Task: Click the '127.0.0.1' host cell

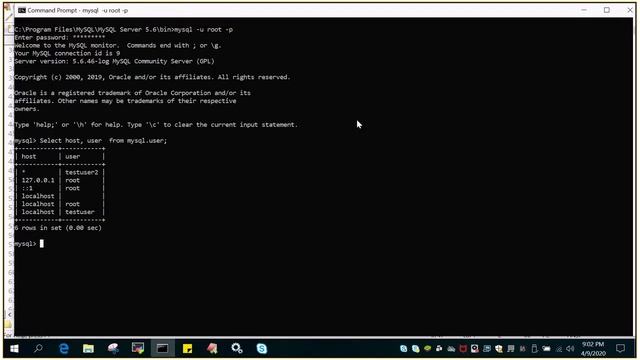Action: pyautogui.click(x=38, y=180)
